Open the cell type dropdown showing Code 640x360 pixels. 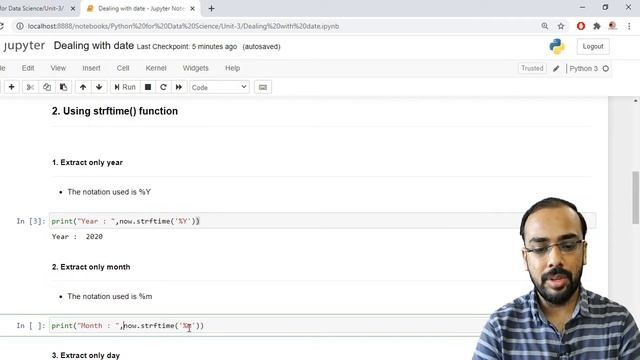click(219, 87)
